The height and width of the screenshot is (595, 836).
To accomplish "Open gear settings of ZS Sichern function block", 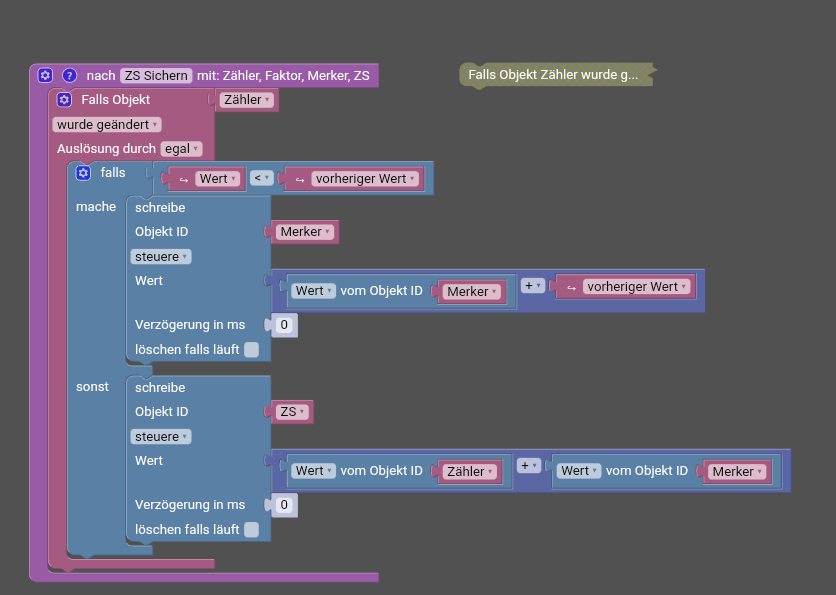I will (45, 75).
